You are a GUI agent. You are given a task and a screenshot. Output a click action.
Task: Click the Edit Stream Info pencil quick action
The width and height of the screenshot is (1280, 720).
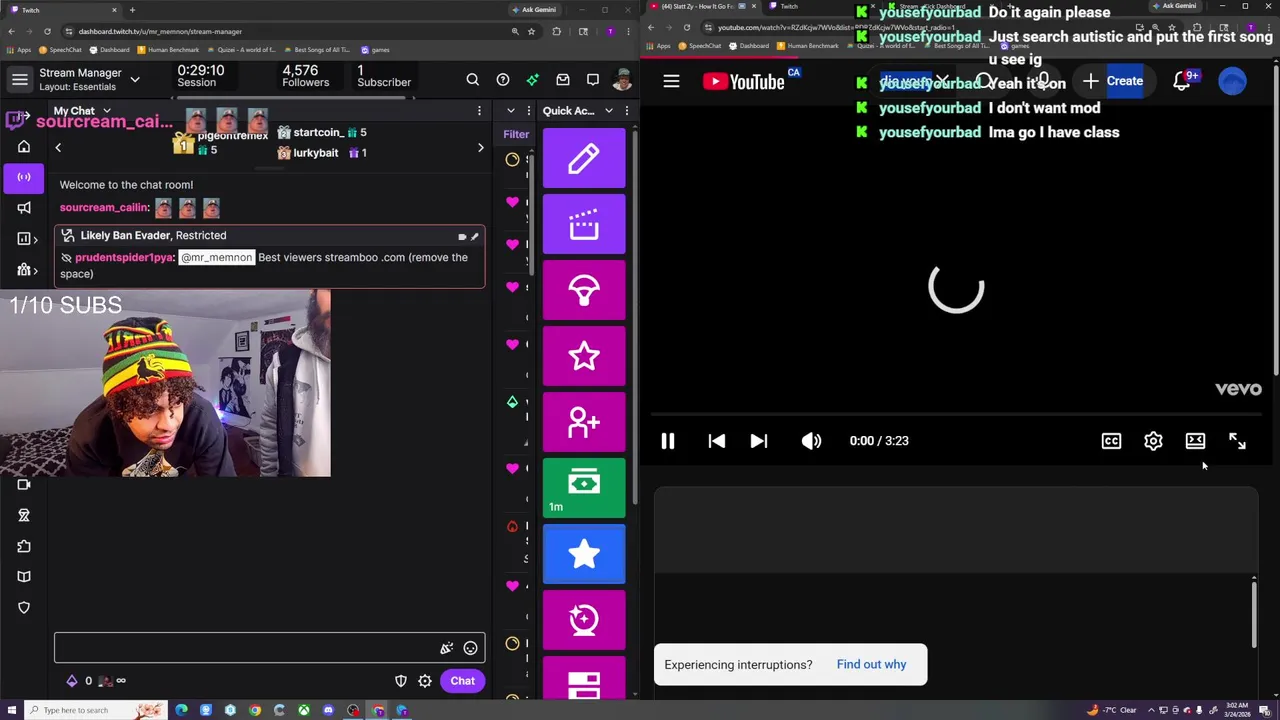coord(584,158)
